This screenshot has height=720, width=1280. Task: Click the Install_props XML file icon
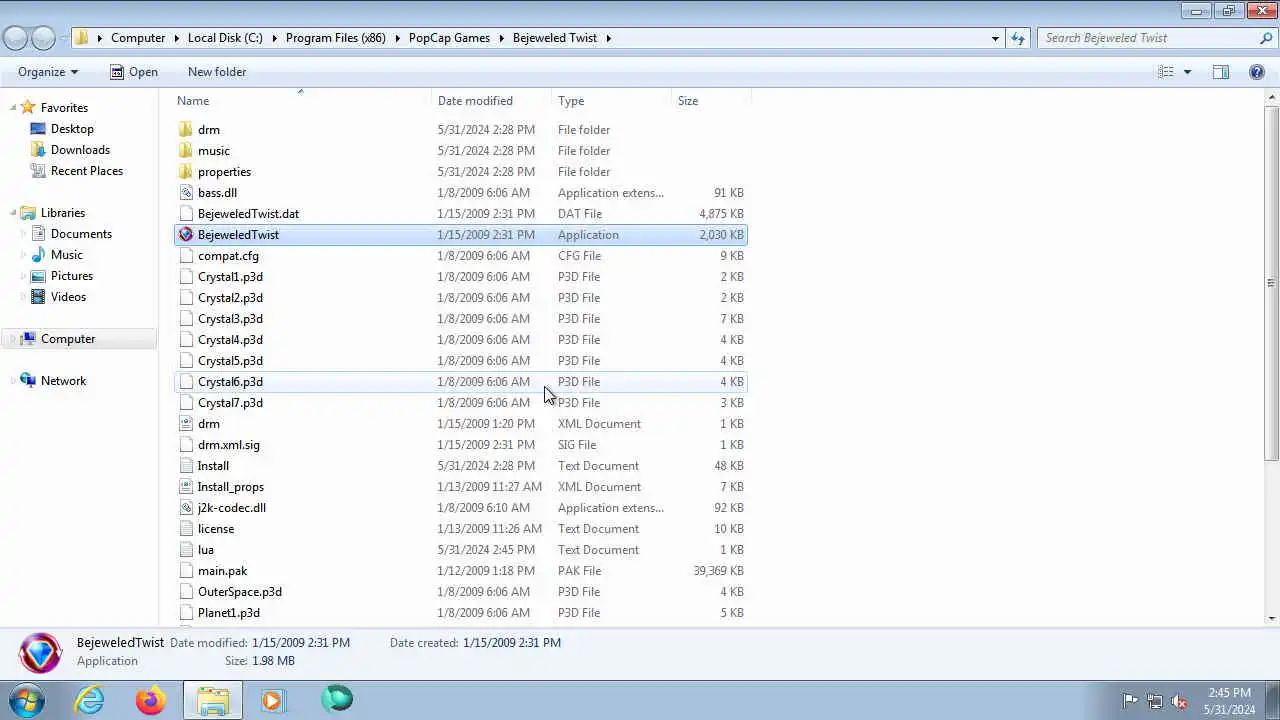pos(185,486)
